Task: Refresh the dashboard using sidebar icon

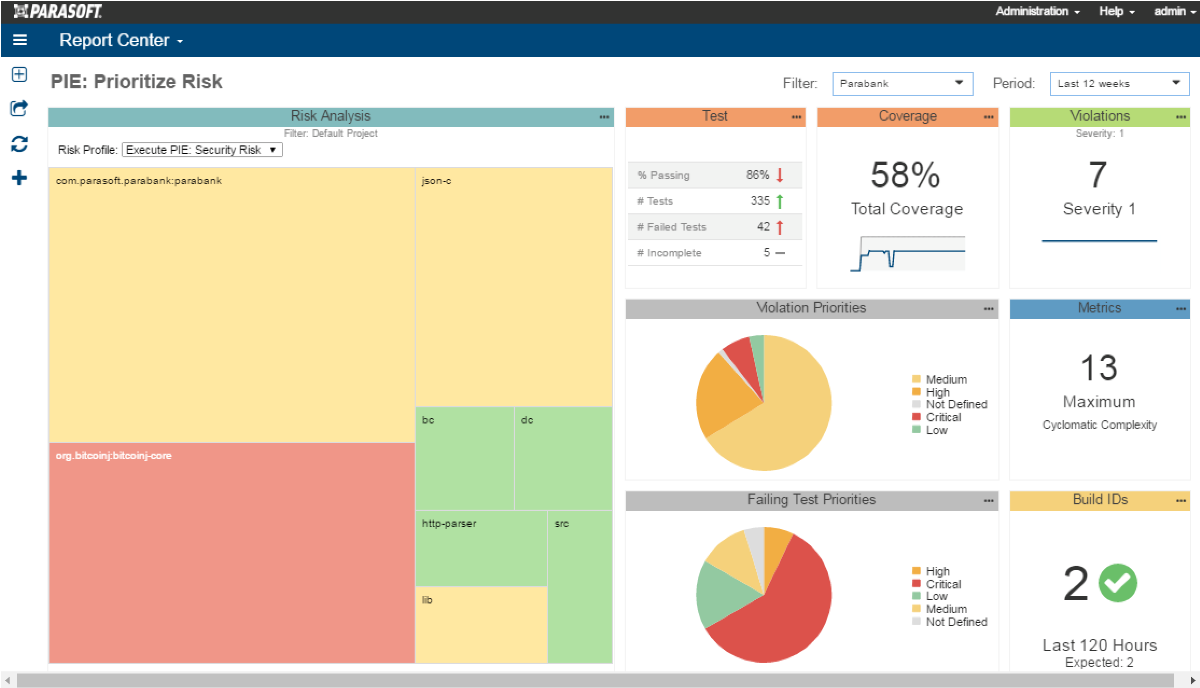Action: (x=19, y=144)
